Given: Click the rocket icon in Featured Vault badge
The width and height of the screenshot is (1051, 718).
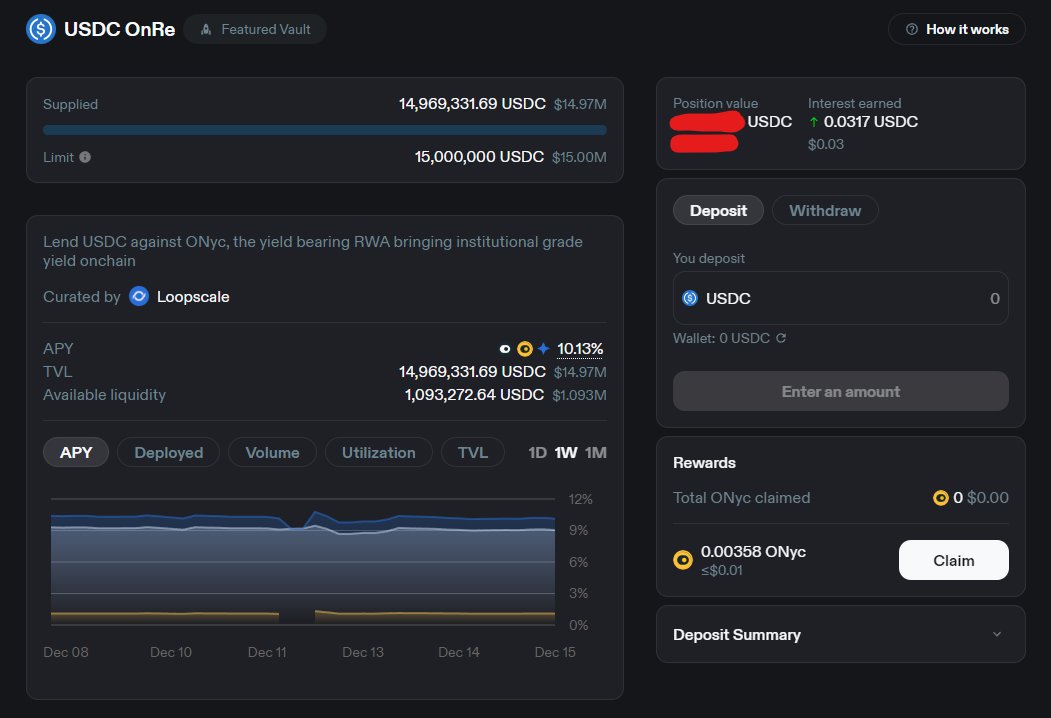Looking at the screenshot, I should pyautogui.click(x=206, y=29).
